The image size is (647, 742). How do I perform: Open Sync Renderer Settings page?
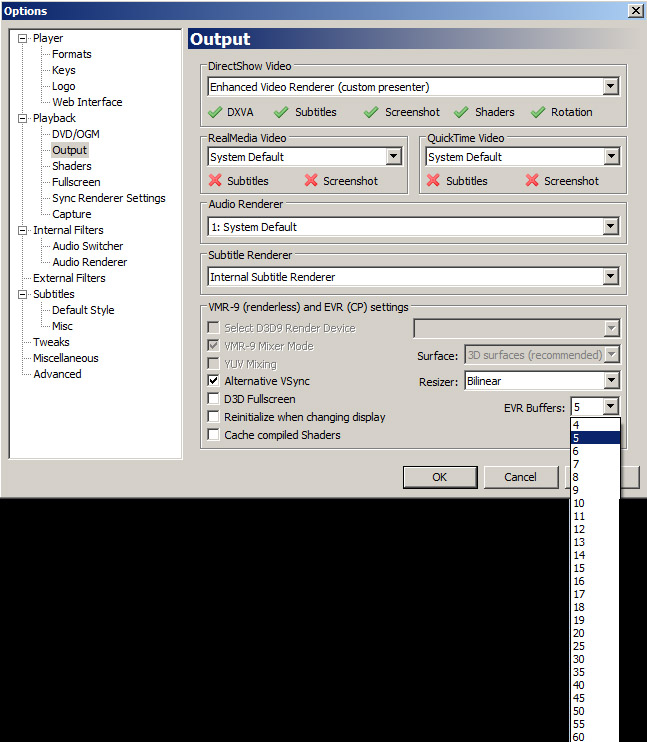(x=109, y=198)
